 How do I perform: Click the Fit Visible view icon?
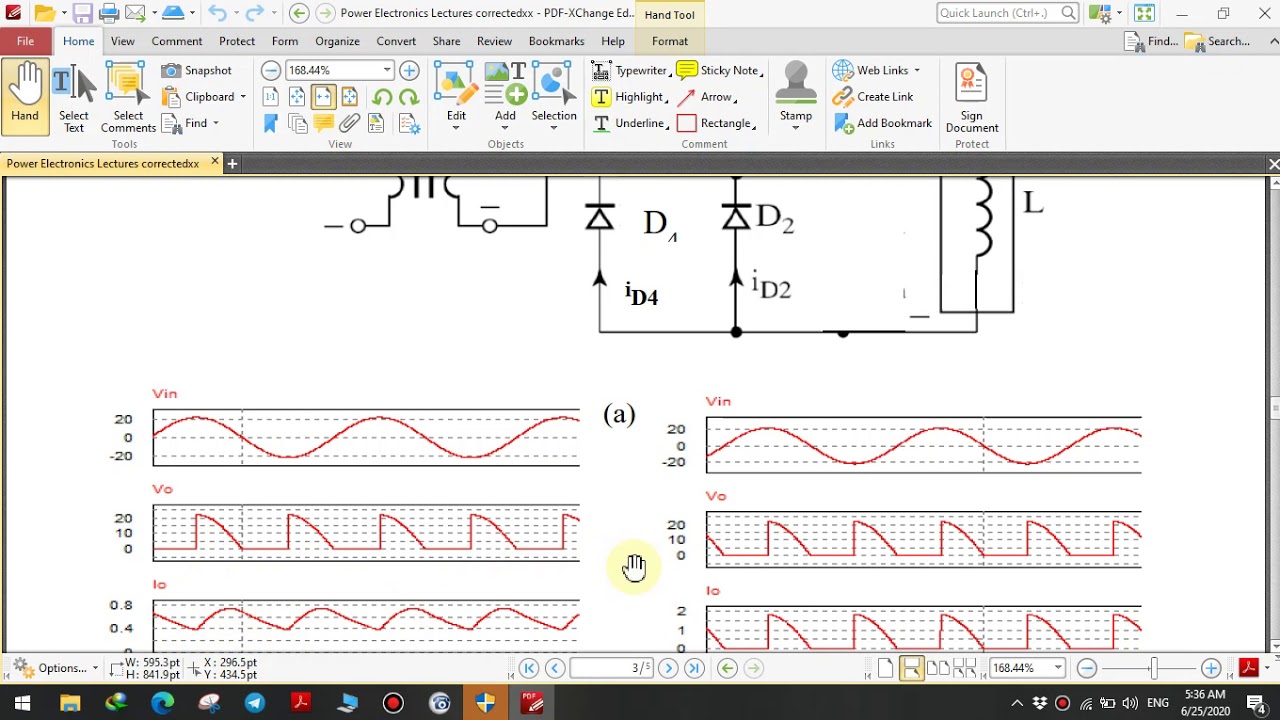click(349, 97)
